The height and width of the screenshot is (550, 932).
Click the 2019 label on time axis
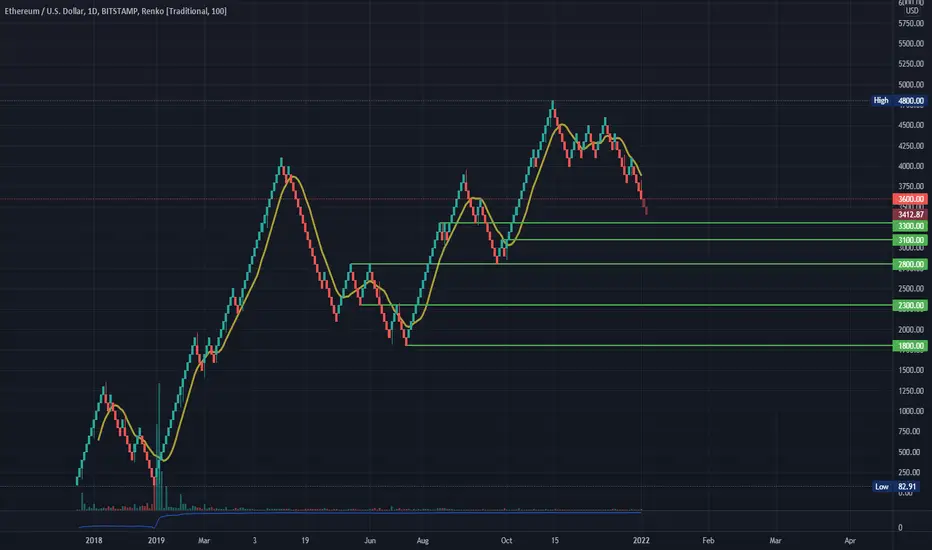[x=156, y=540]
